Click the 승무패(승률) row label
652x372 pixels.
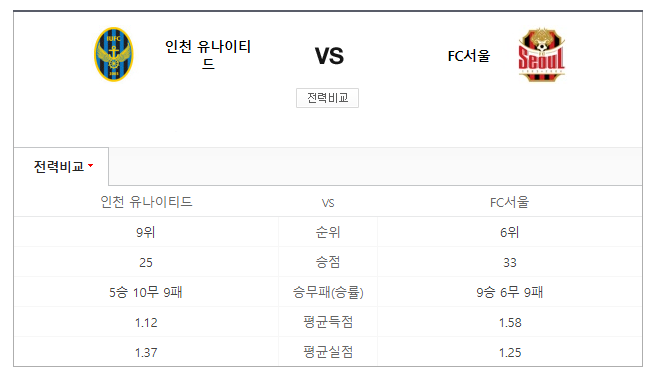pos(328,292)
